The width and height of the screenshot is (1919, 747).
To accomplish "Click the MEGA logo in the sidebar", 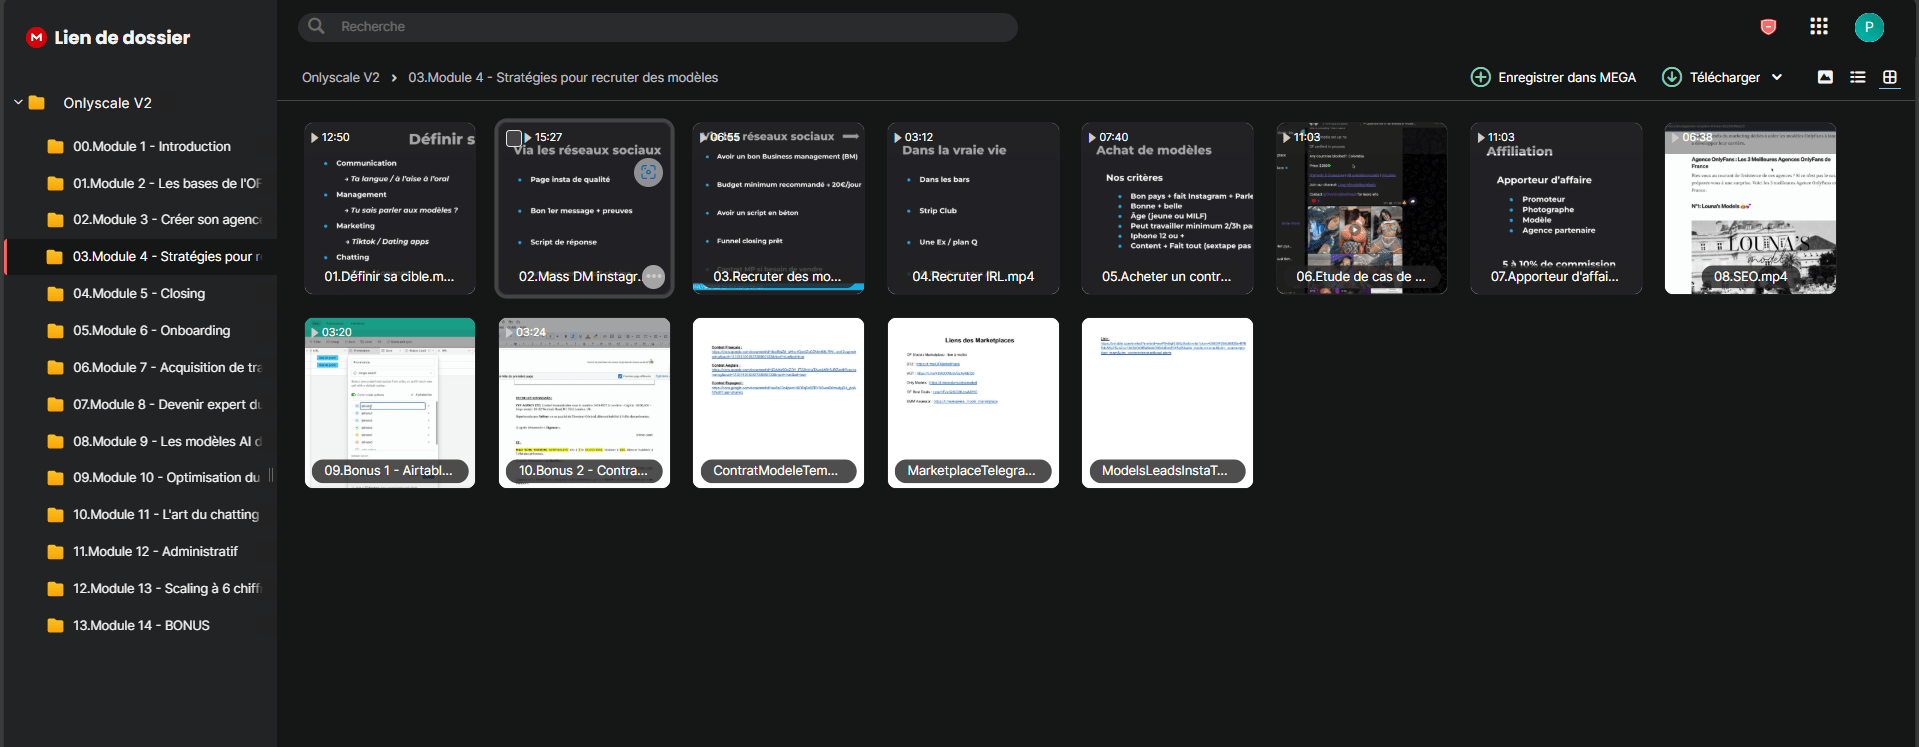I will click(x=37, y=37).
